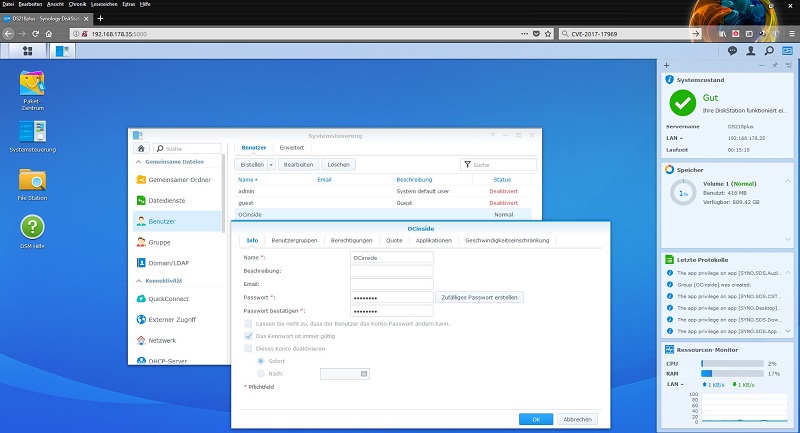Click home icon in Systemsteuerung
This screenshot has width=800, height=433.
pos(141,148)
